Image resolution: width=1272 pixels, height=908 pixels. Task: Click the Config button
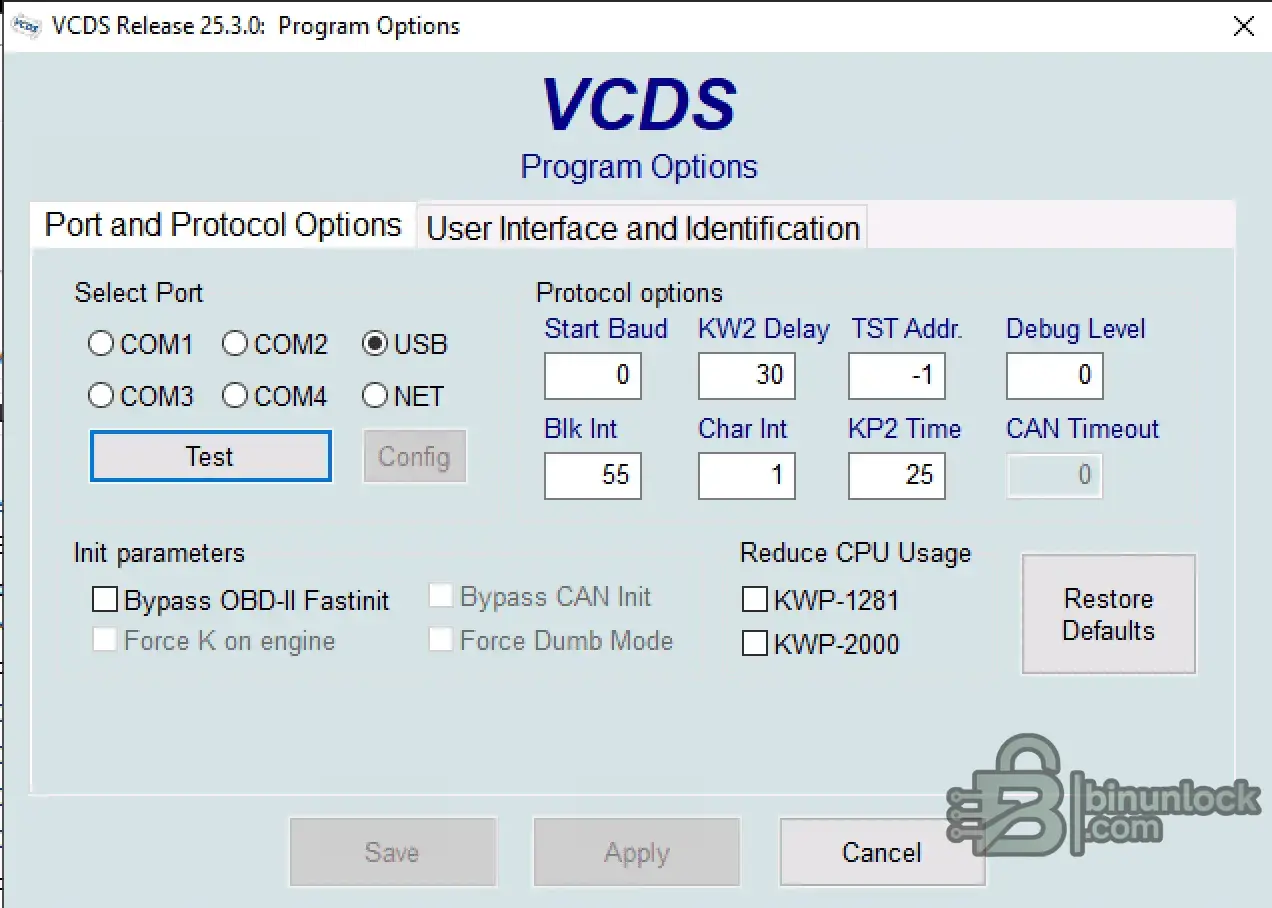point(414,457)
